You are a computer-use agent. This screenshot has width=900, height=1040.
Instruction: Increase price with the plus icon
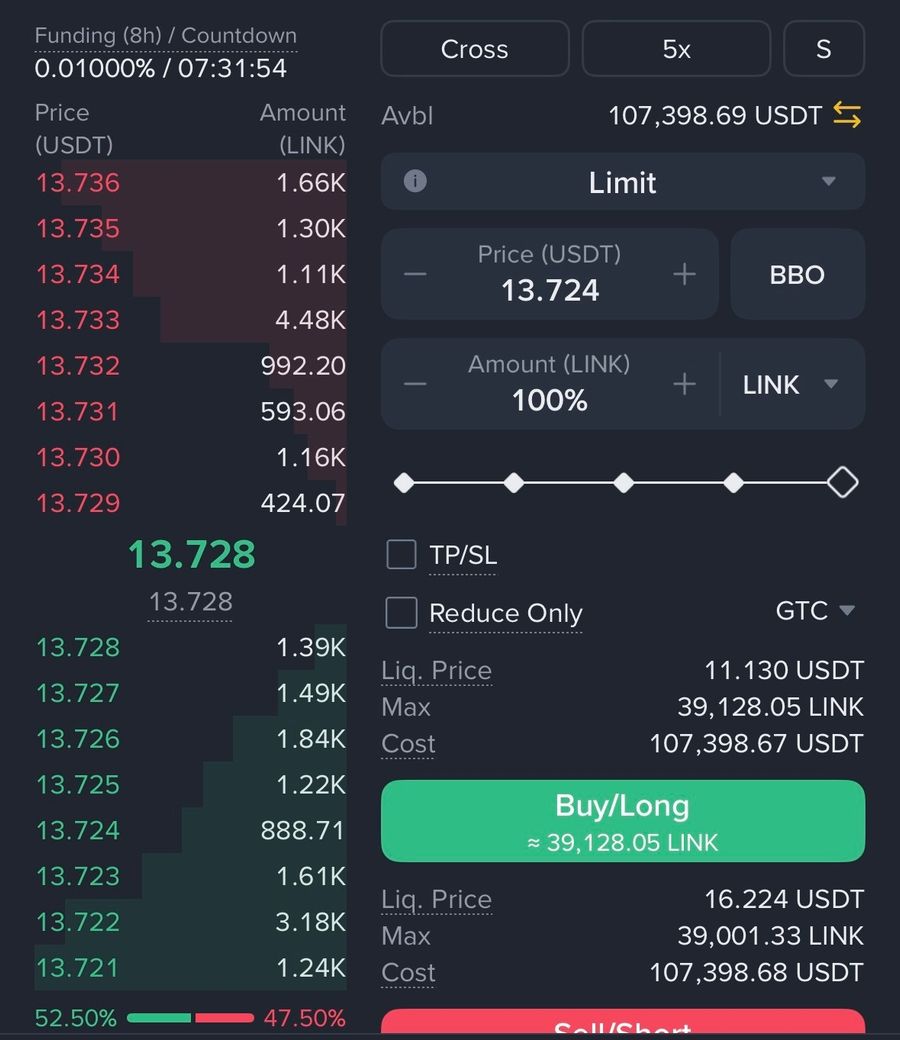click(684, 274)
